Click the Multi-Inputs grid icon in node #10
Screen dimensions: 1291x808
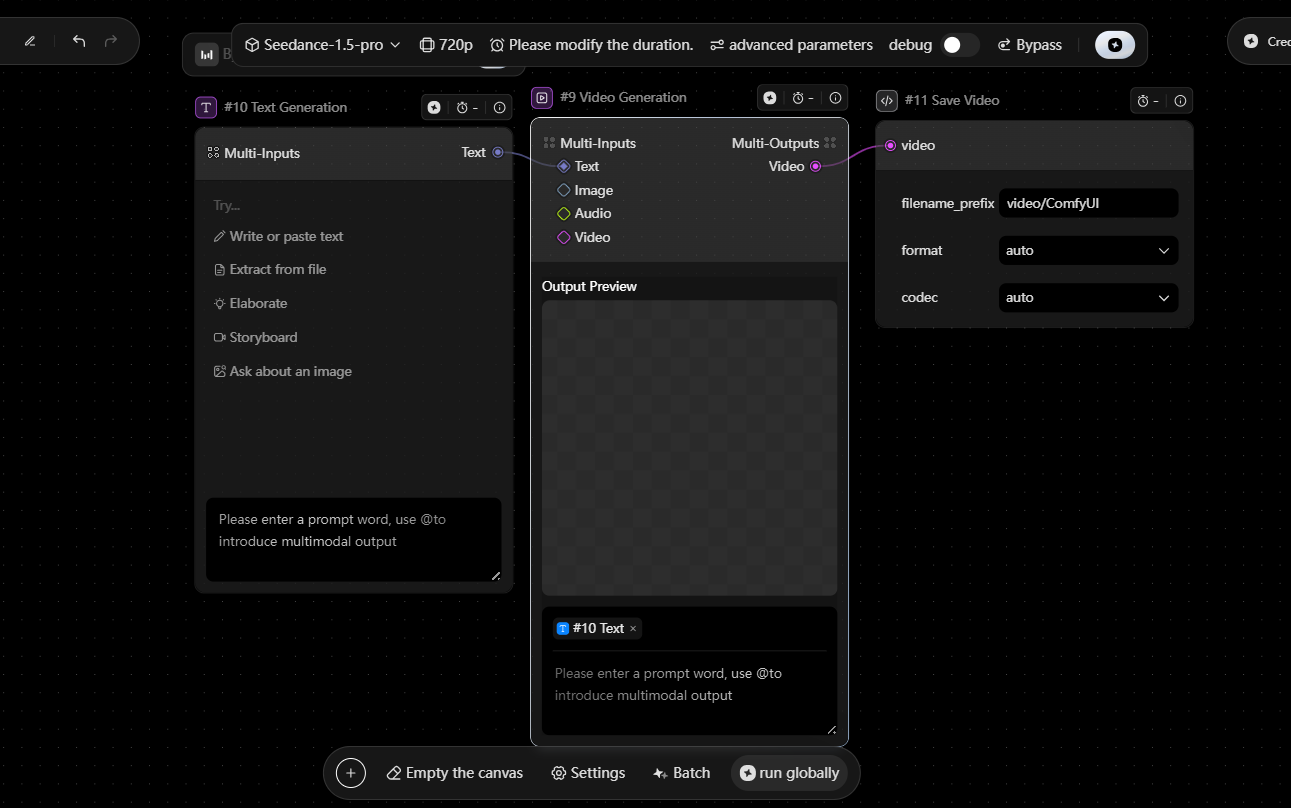click(x=213, y=153)
